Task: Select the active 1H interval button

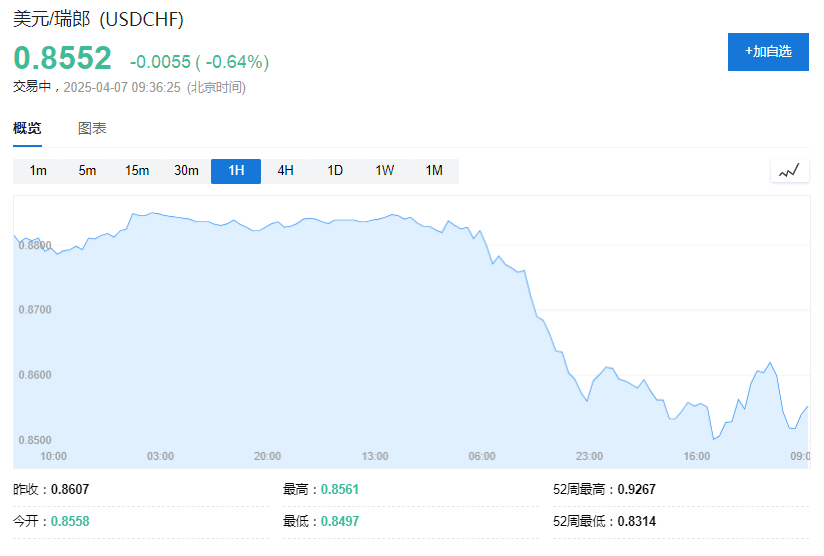Action: coord(236,171)
